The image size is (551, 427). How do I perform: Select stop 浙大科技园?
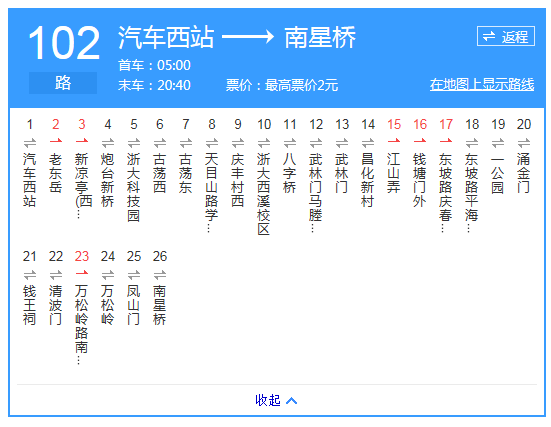pos(134,187)
